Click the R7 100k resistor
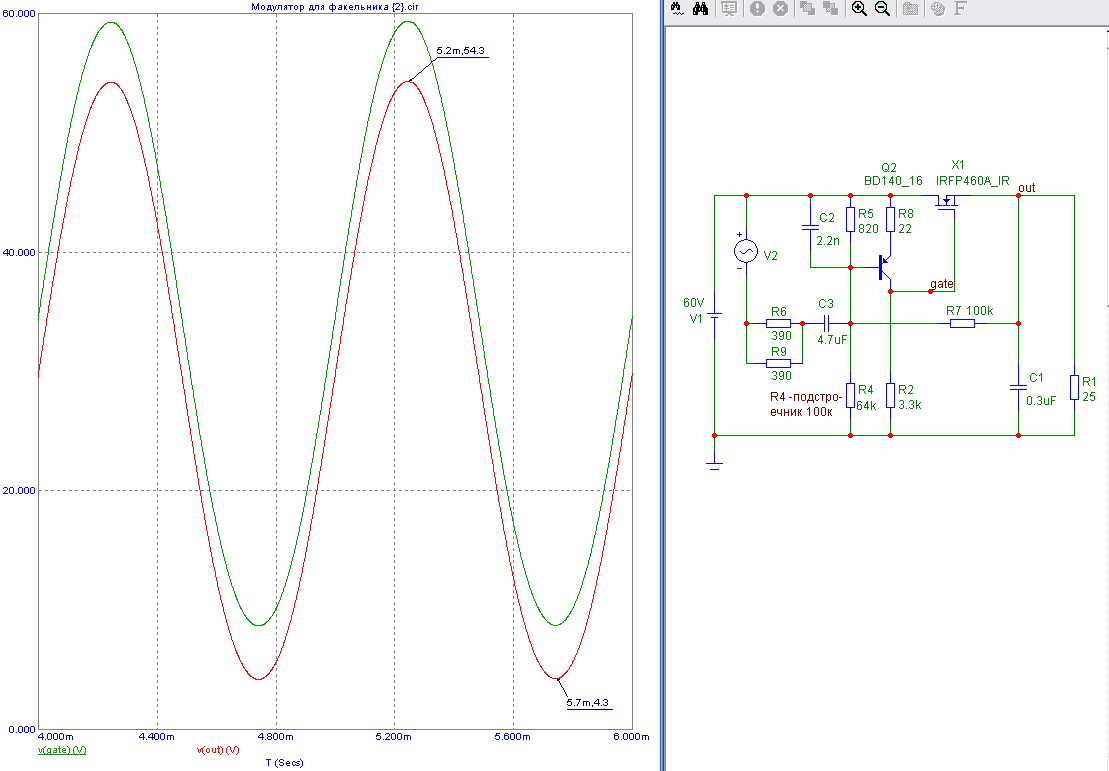The height and width of the screenshot is (771, 1109). click(962, 323)
